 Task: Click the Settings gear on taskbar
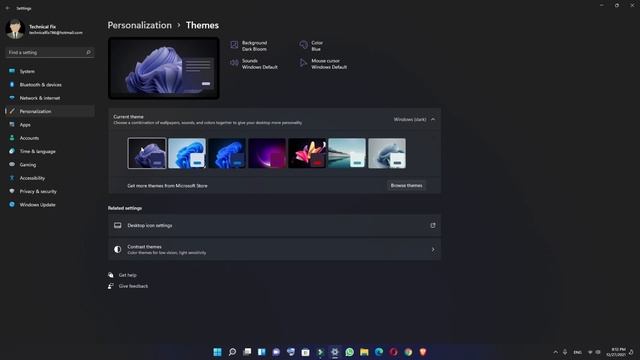335,352
